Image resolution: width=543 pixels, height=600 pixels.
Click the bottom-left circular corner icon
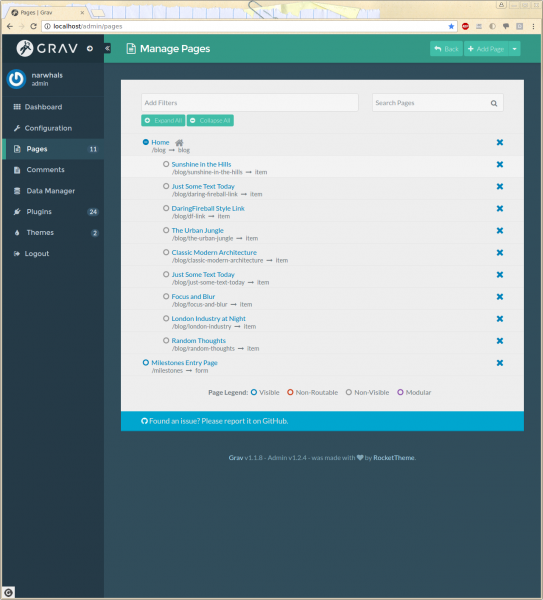[8, 593]
